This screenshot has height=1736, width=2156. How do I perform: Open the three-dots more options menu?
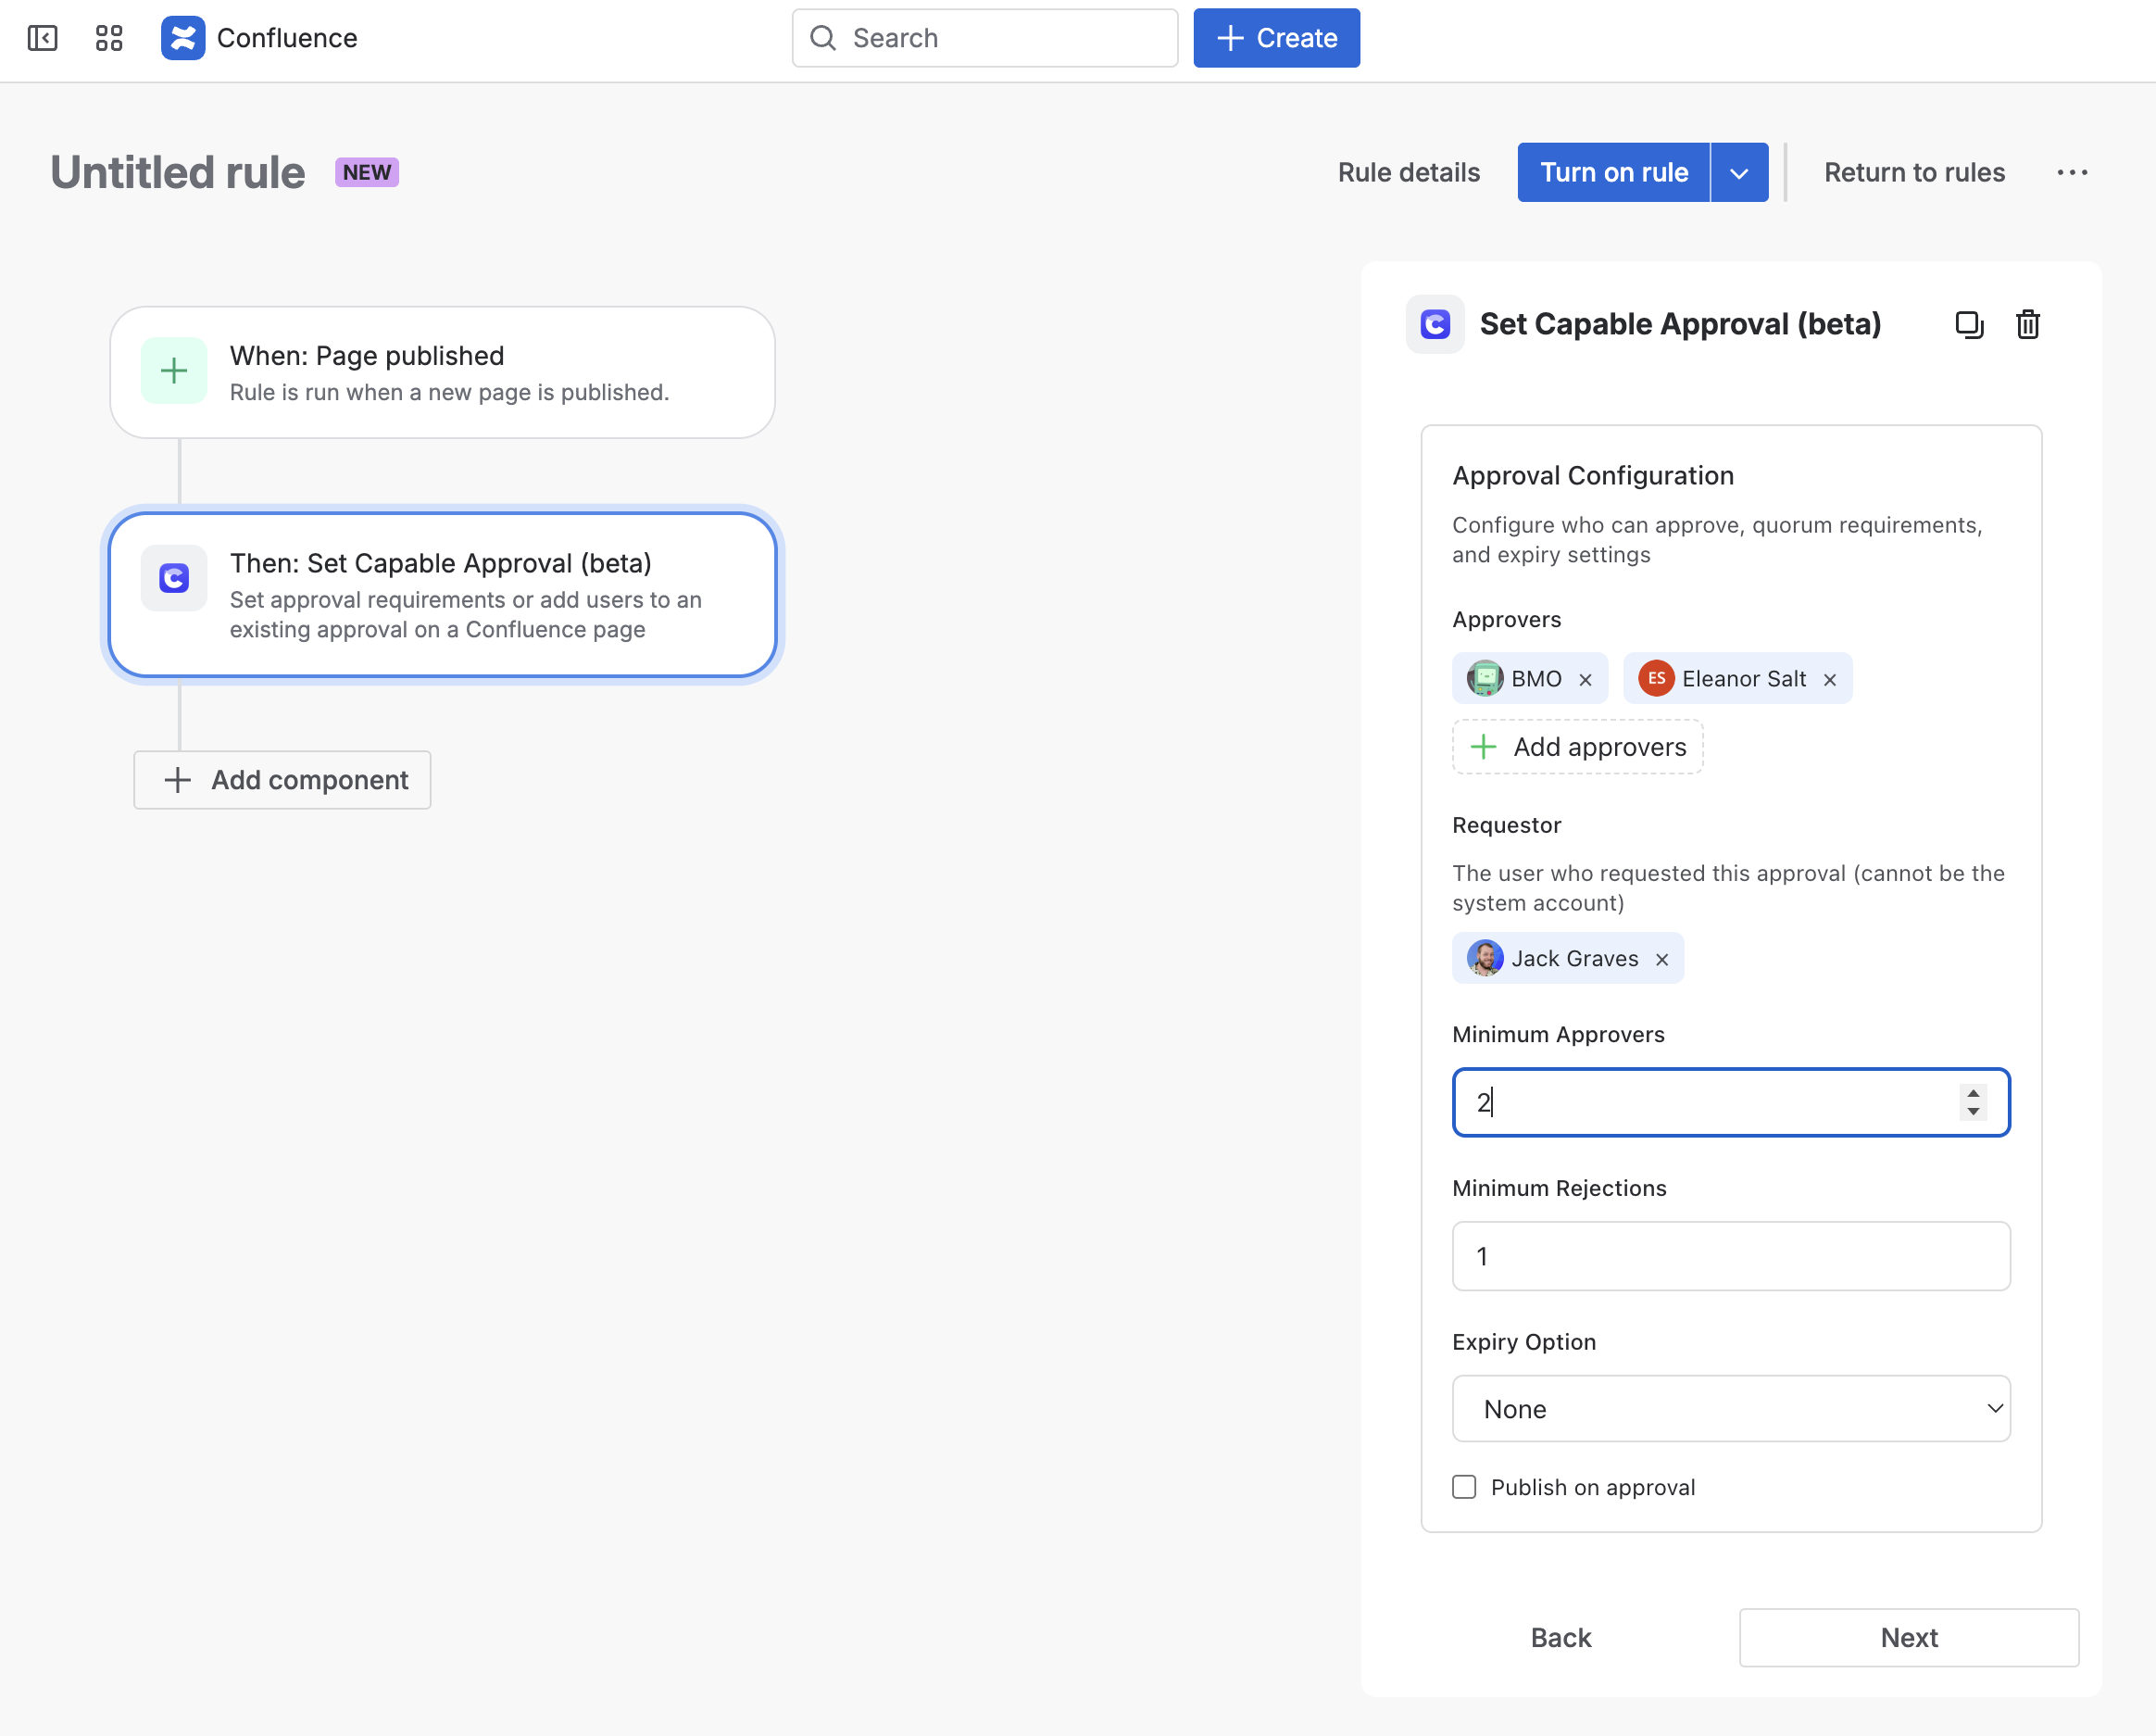[2072, 172]
